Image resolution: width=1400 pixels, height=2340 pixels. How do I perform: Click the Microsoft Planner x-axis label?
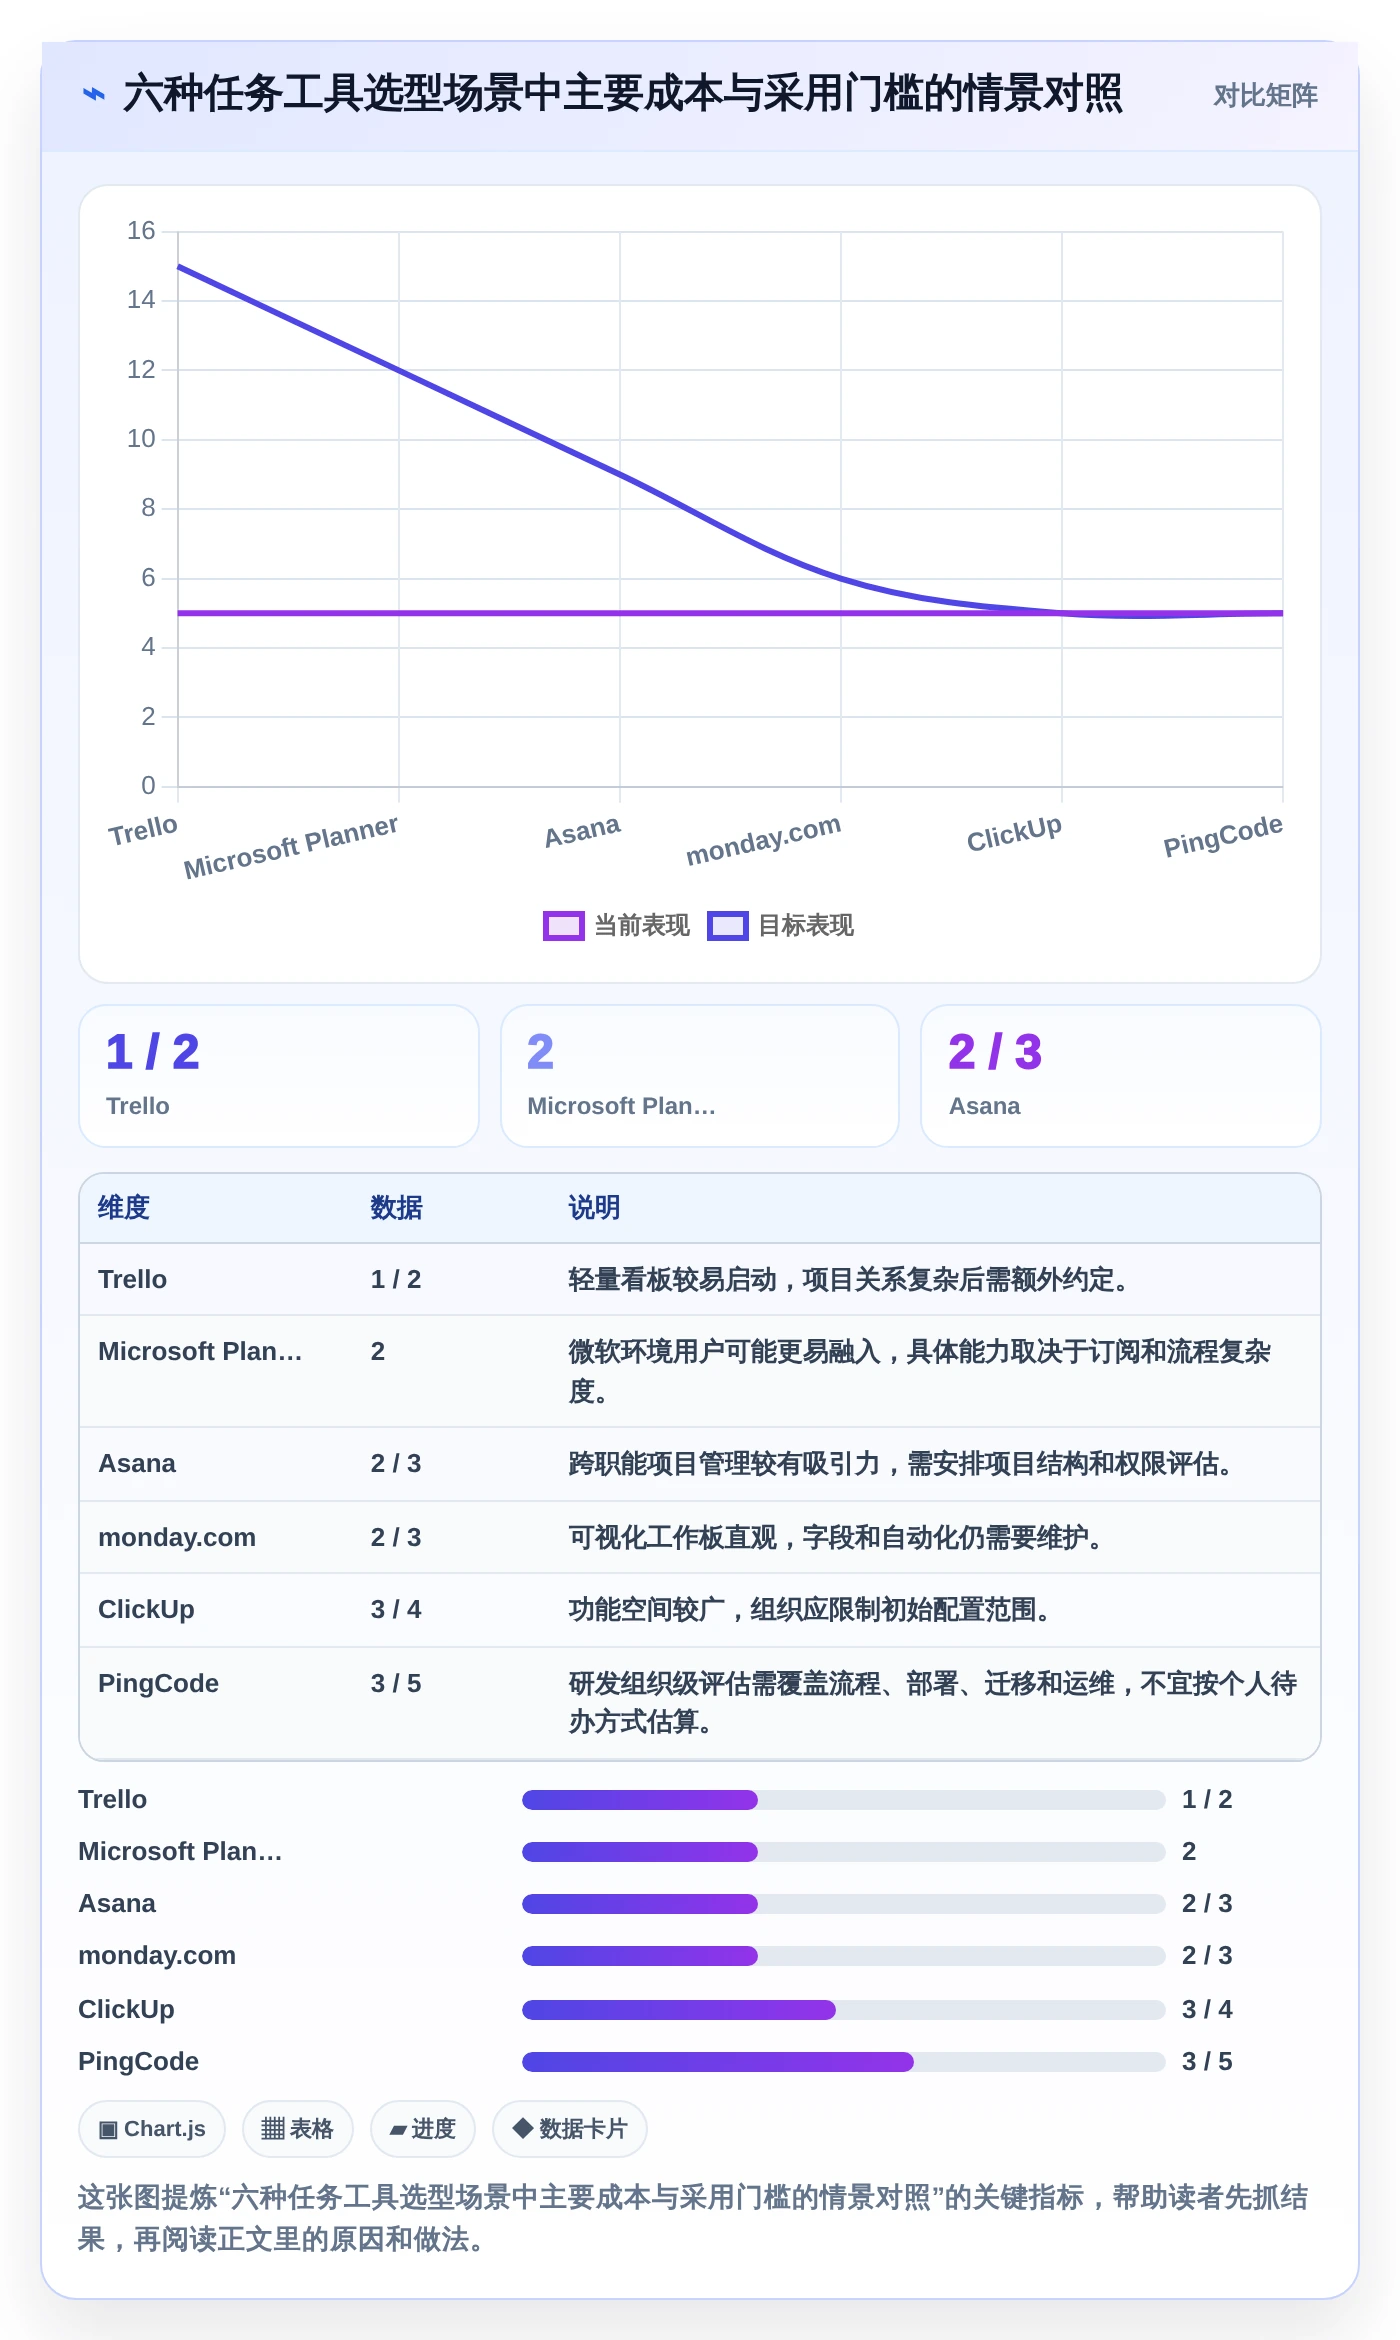pos(291,846)
